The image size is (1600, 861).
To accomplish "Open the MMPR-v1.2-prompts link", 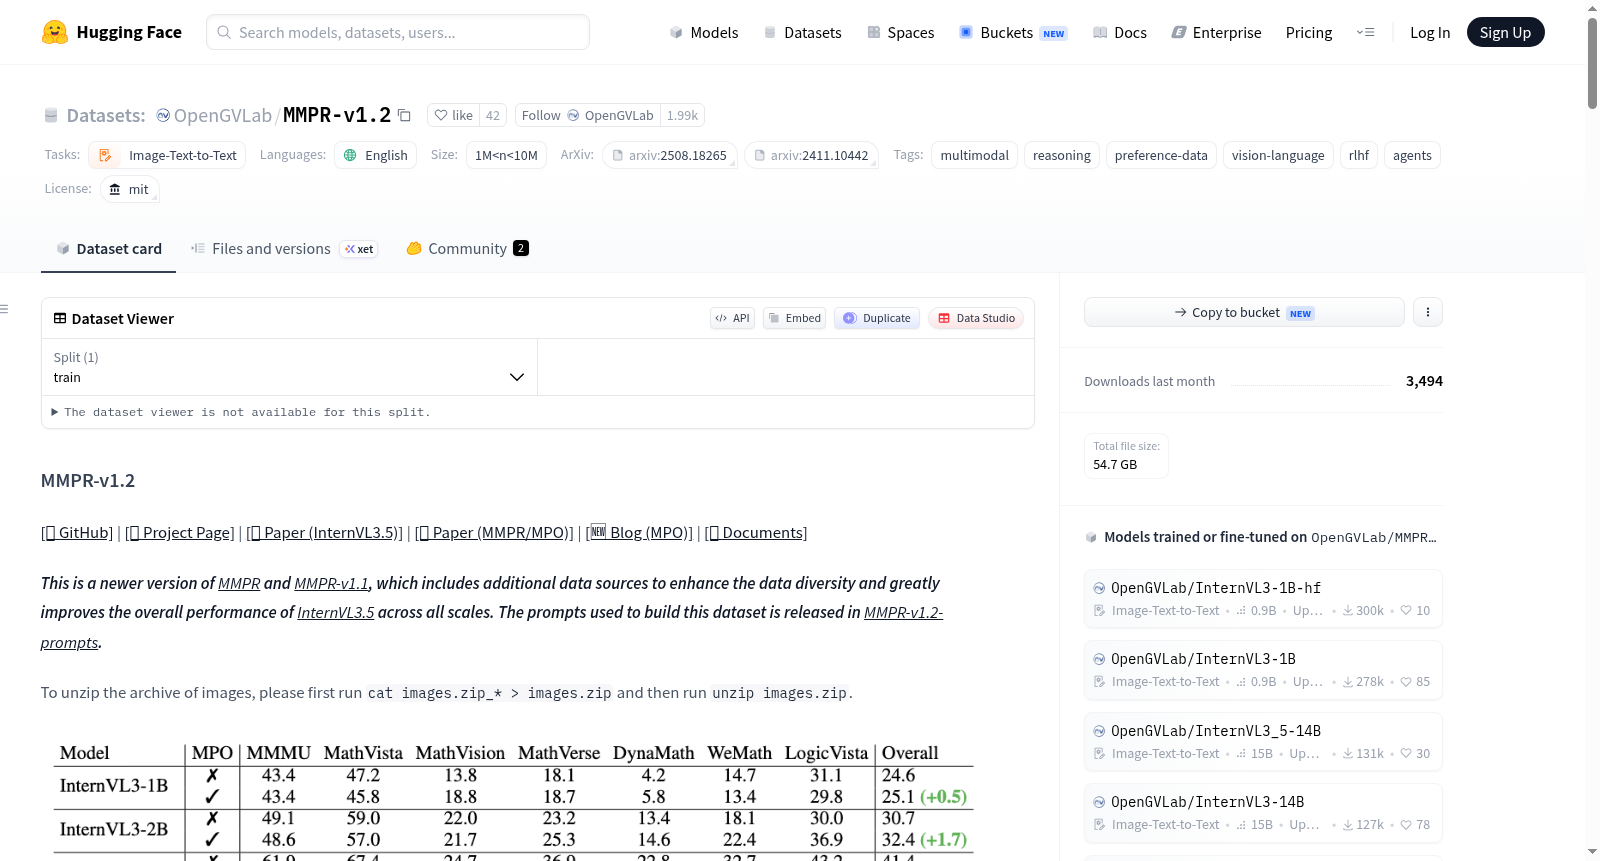I will [903, 612].
